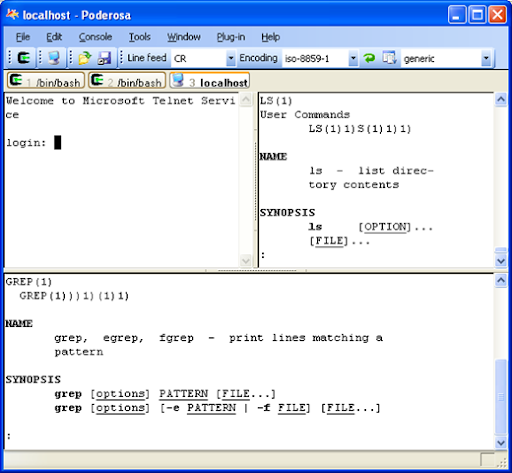This screenshot has height=473, width=512.
Task: Click 'User Commands' text in LS pane
Action: coord(305,115)
